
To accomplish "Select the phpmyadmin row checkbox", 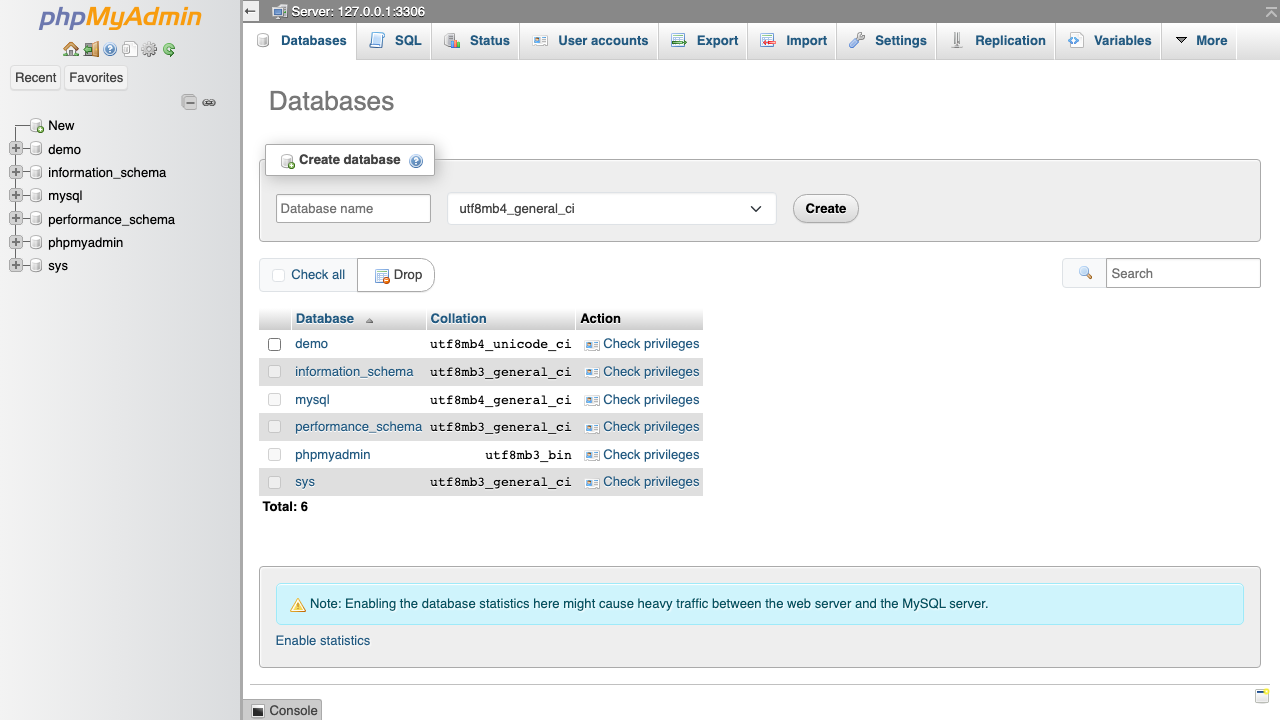I will [275, 455].
